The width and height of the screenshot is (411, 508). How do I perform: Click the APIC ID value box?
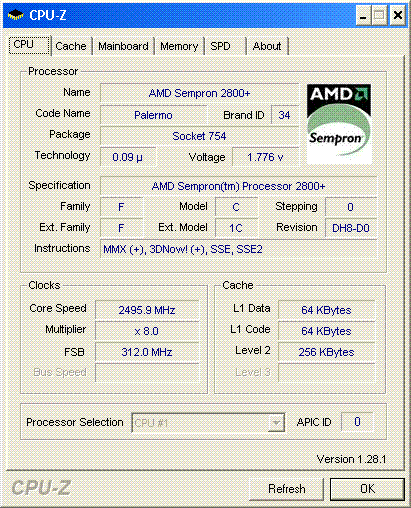point(357,422)
